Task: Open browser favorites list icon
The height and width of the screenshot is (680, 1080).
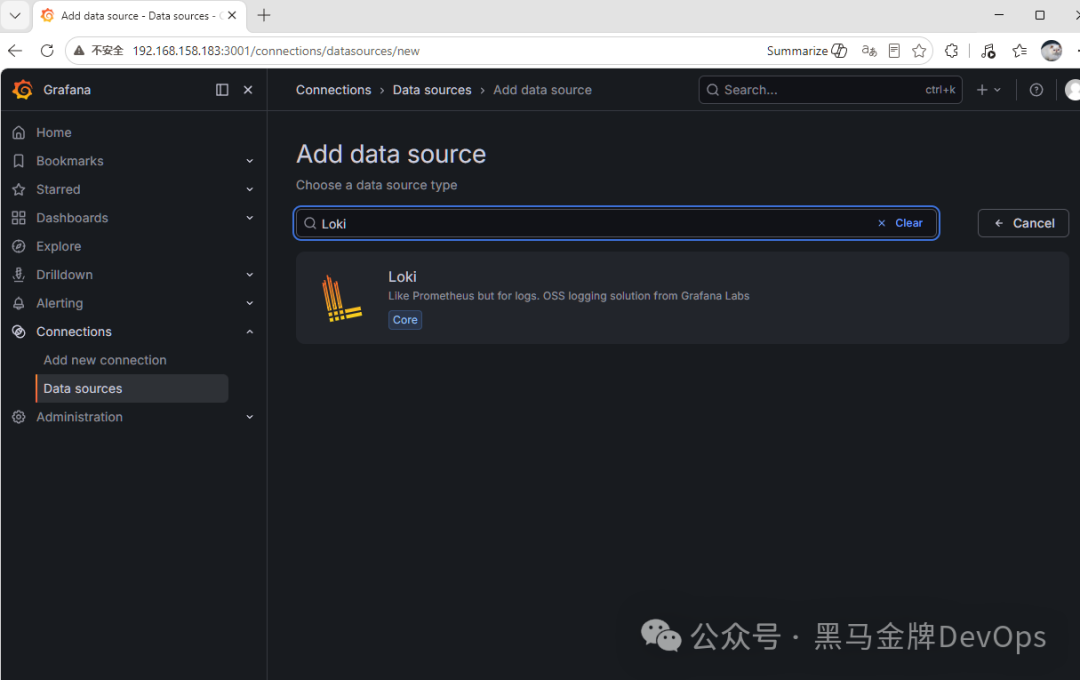Action: 1019,51
